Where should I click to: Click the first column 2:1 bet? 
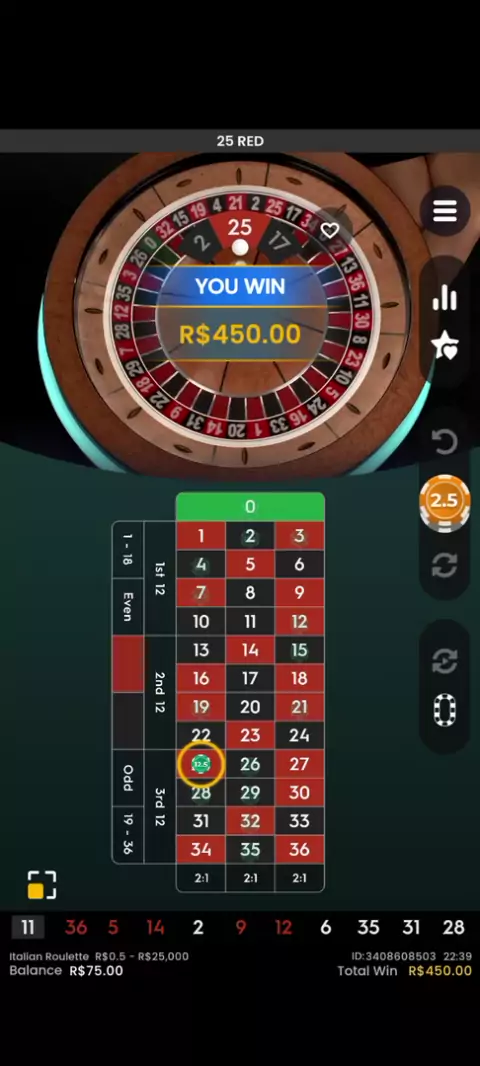point(201,878)
